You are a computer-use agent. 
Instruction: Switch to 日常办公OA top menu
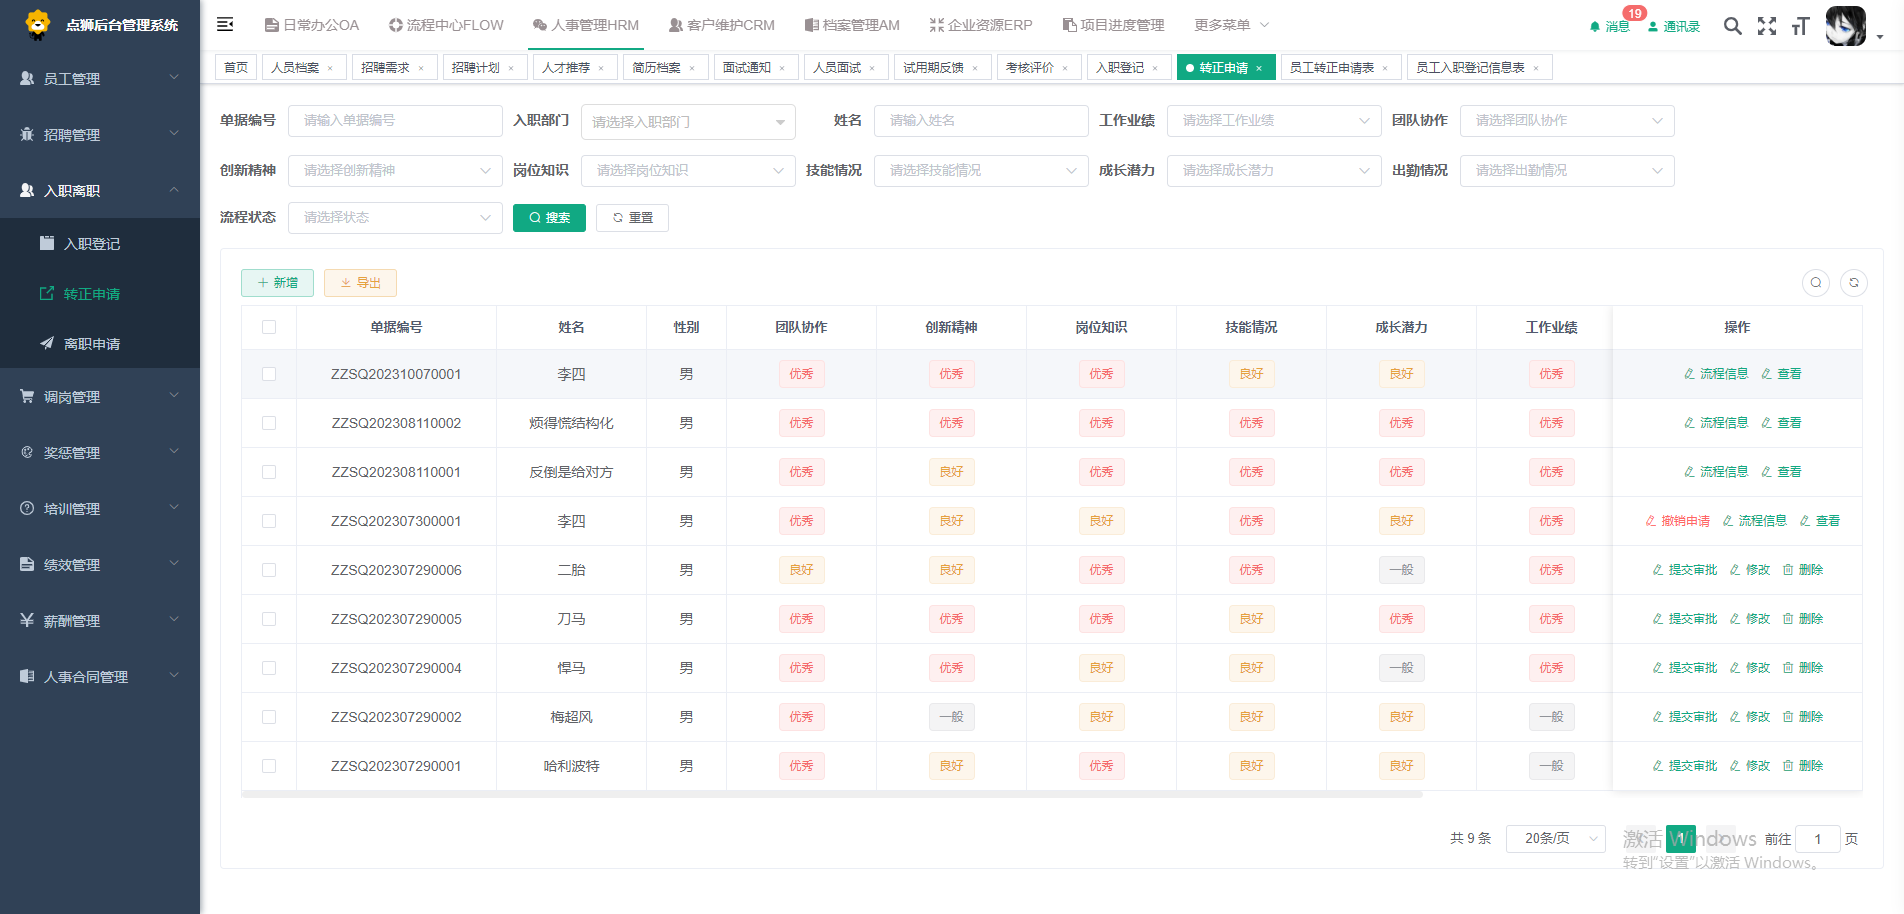pyautogui.click(x=312, y=25)
